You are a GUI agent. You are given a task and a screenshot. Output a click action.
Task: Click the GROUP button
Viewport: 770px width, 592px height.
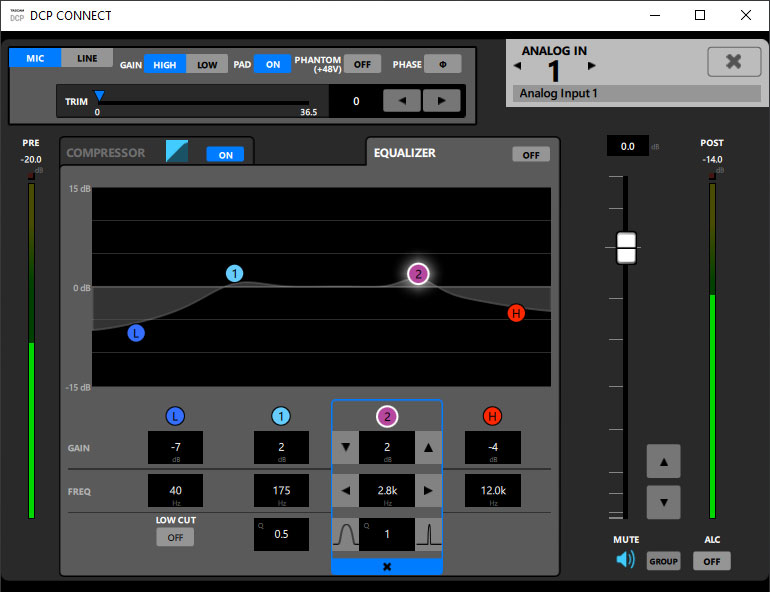click(663, 561)
